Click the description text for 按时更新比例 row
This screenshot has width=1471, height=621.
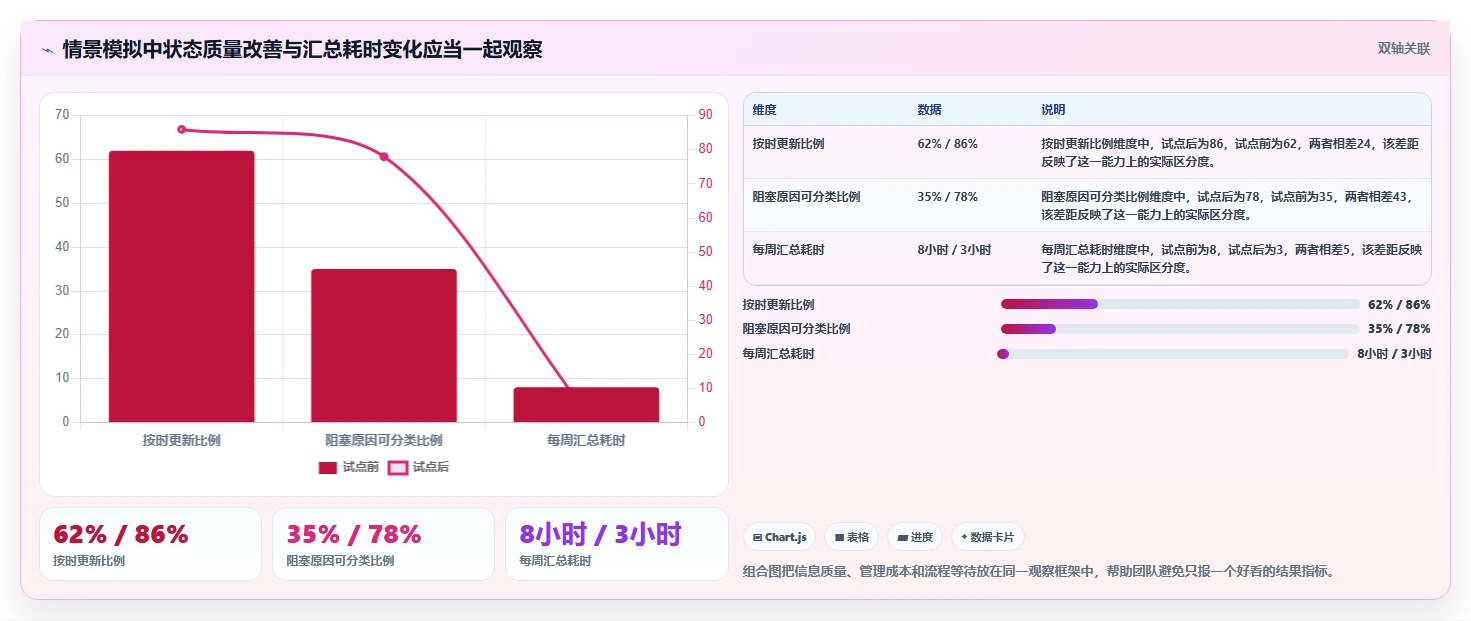[x=1230, y=152]
